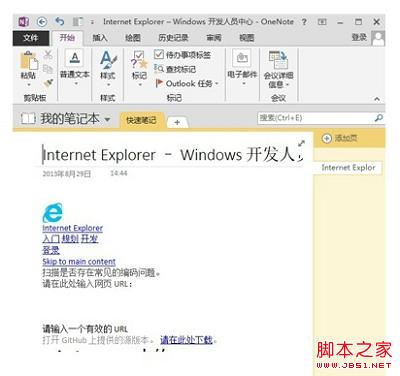The image size is (400, 376).
Task: Click 查找标记 find tags
Action: pos(175,69)
